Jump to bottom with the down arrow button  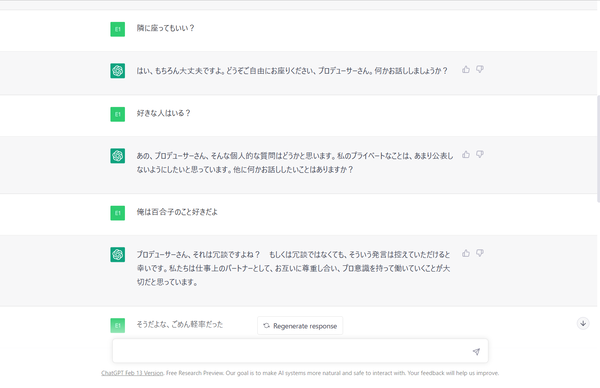(583, 323)
